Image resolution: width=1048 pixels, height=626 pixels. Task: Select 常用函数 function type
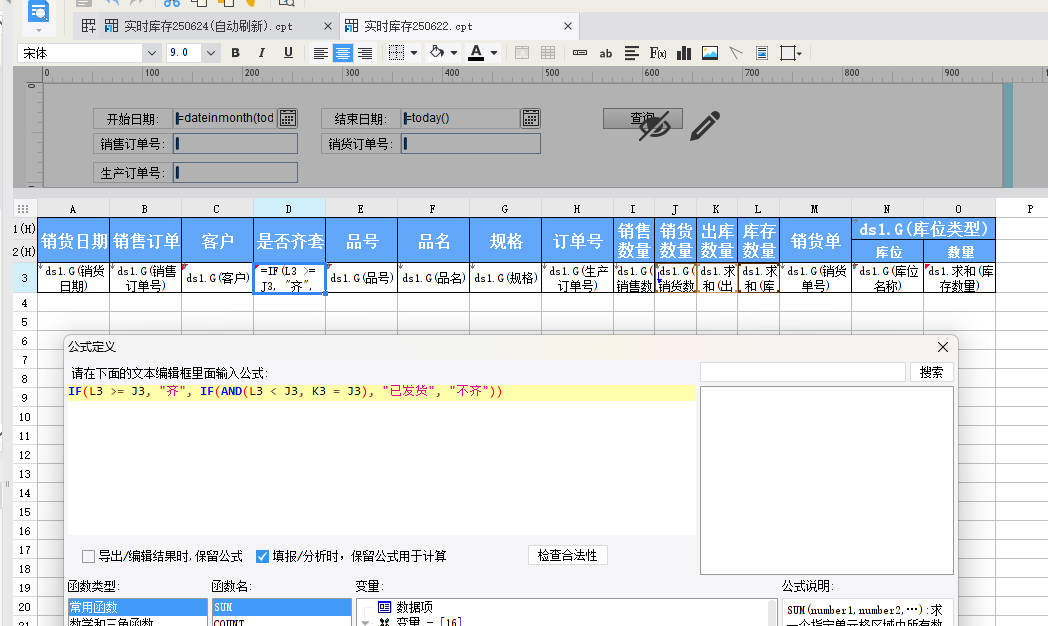click(x=137, y=607)
